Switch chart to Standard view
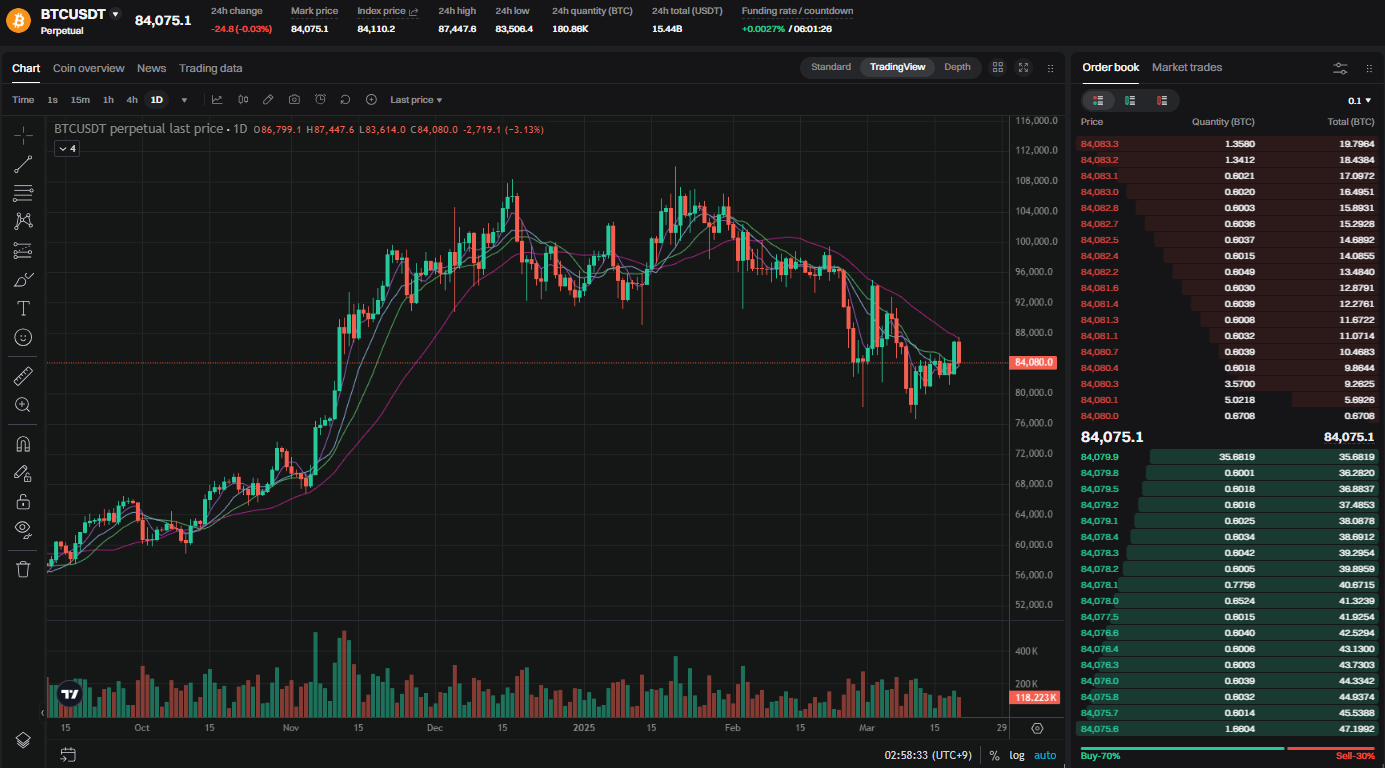The height and width of the screenshot is (768, 1385). click(x=831, y=67)
